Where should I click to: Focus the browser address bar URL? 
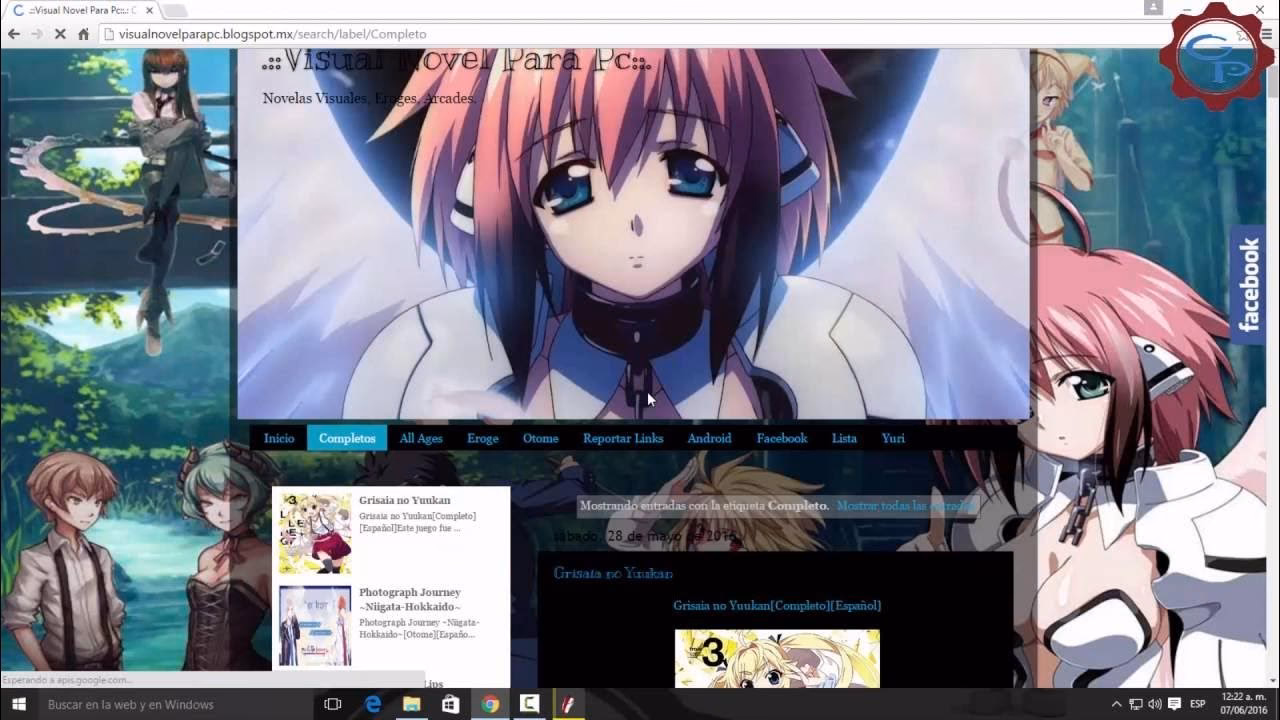[x=273, y=34]
